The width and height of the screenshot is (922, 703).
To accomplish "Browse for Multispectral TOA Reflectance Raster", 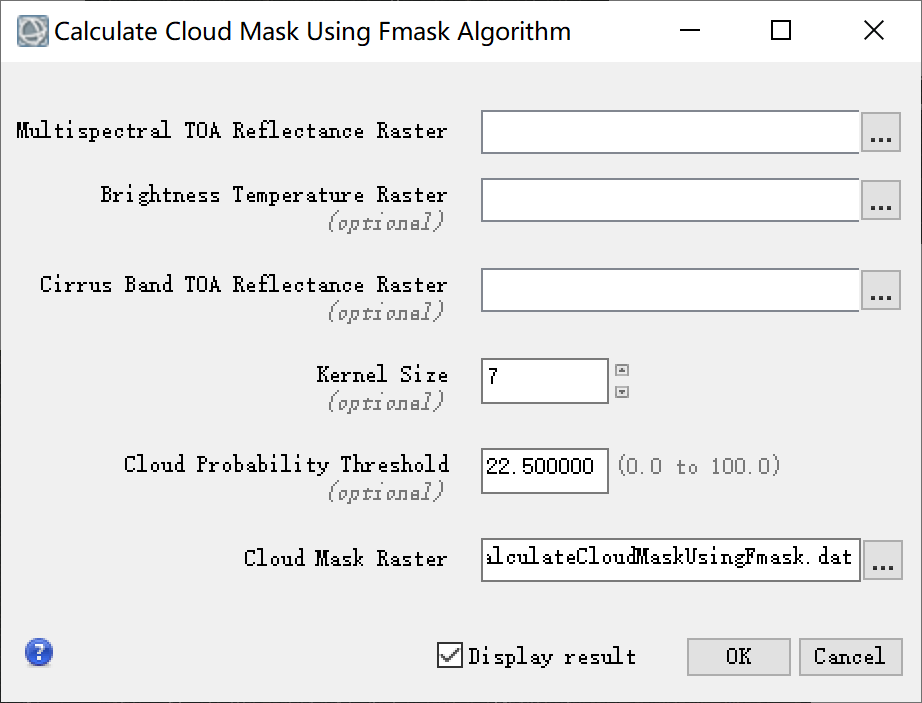I will (880, 132).
